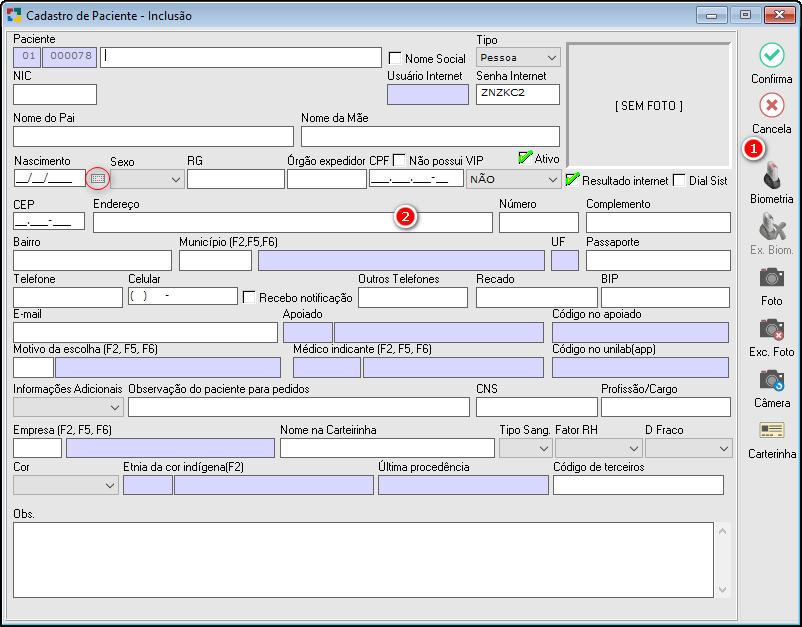Viewport: 802px width, 627px height.
Task: Click the Carteirinha card icon
Action: [x=771, y=430]
